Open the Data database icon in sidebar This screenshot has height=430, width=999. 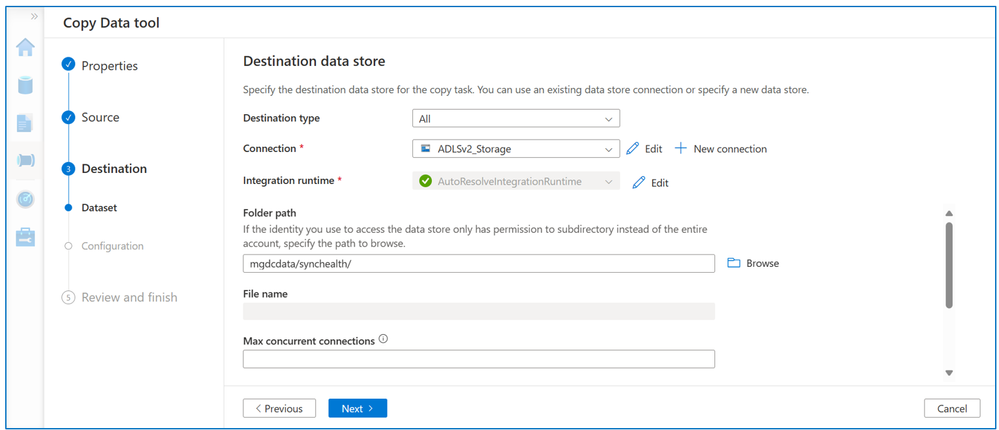click(x=25, y=85)
